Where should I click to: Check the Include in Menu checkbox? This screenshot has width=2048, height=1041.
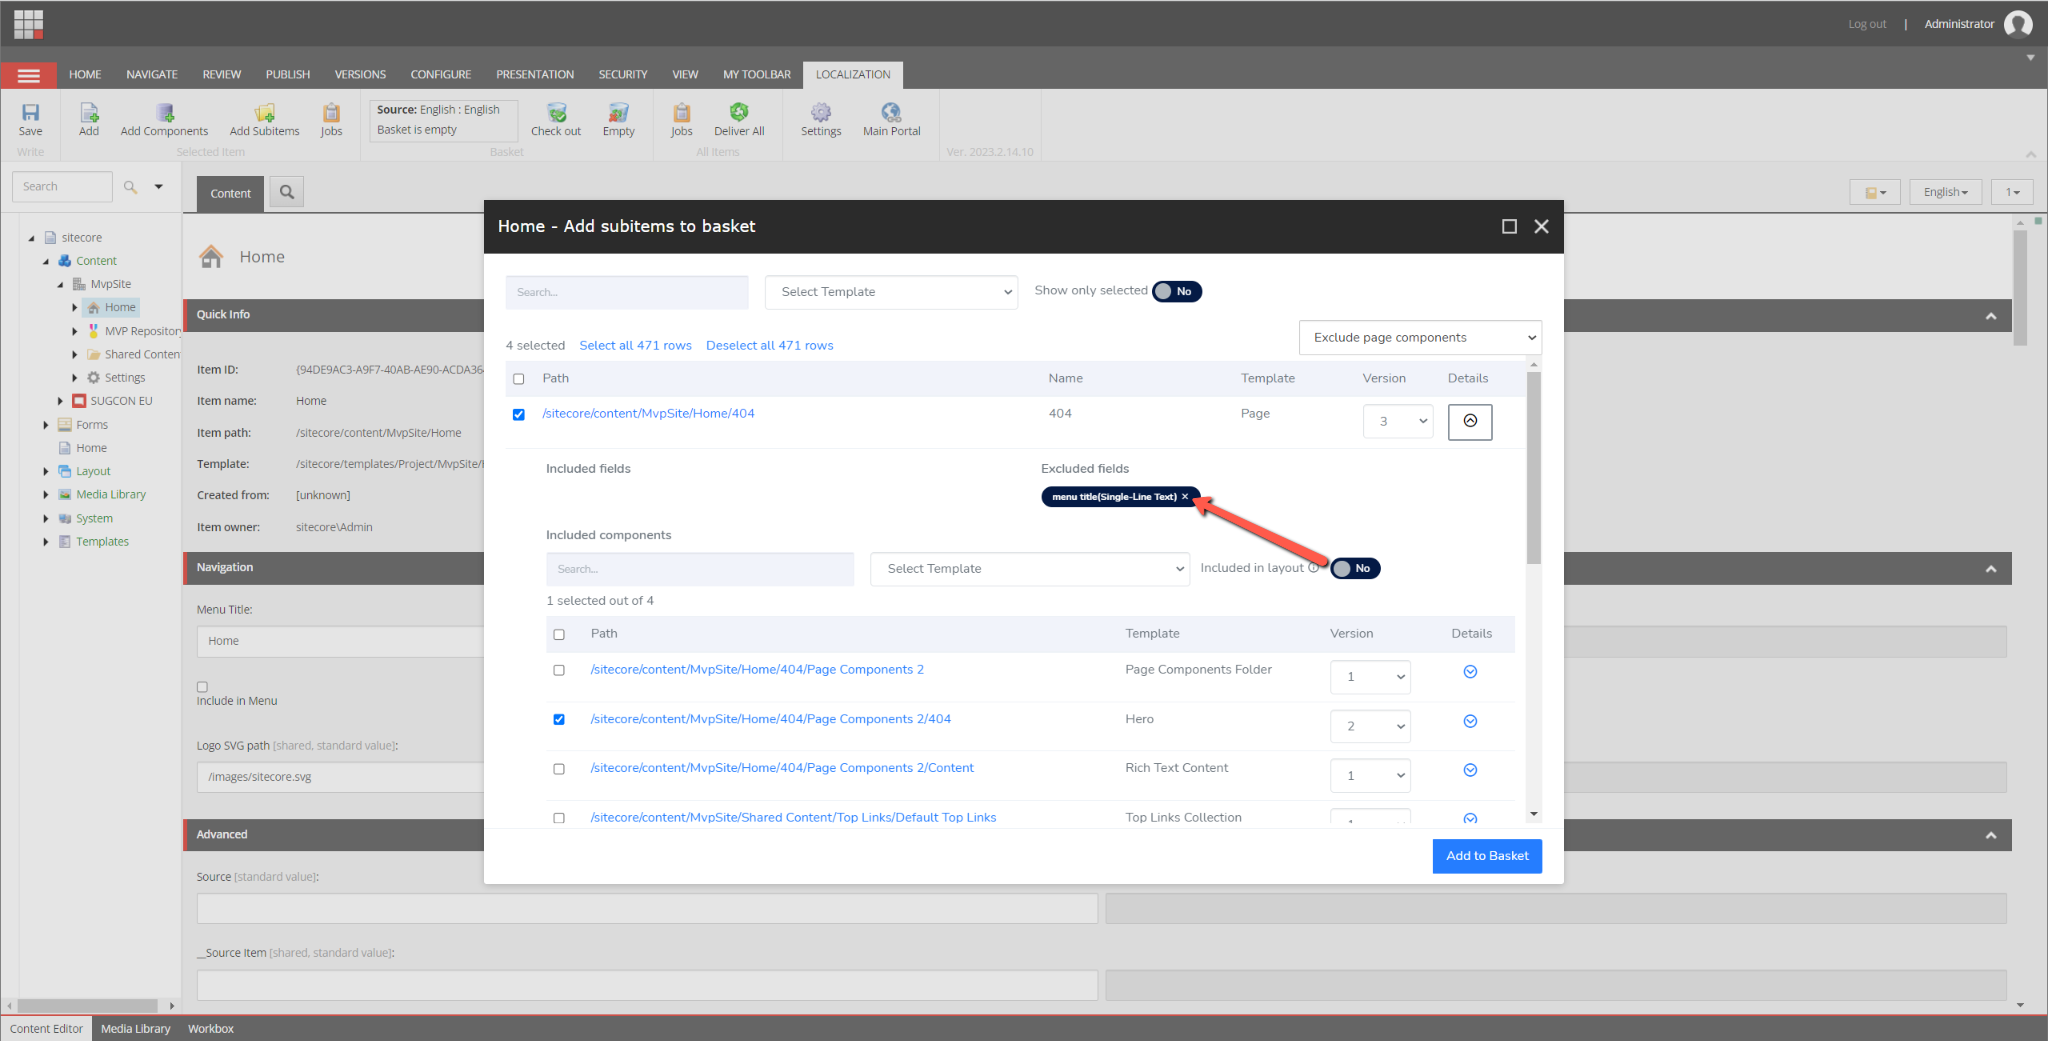(202, 687)
